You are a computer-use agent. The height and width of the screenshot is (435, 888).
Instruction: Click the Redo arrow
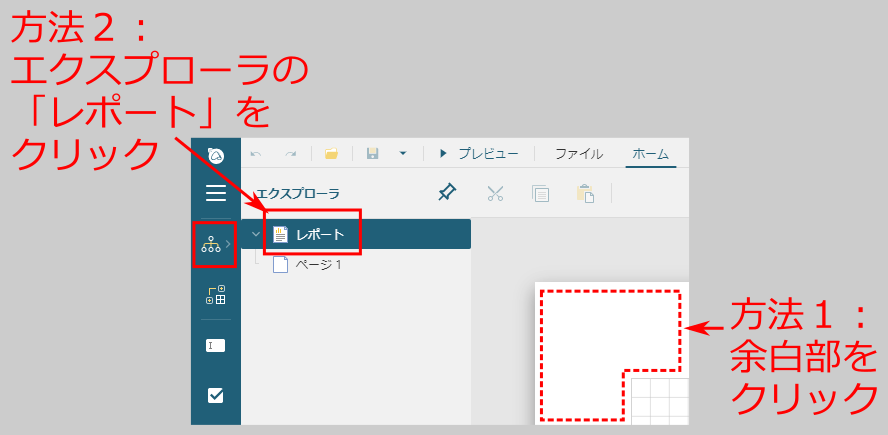point(291,154)
